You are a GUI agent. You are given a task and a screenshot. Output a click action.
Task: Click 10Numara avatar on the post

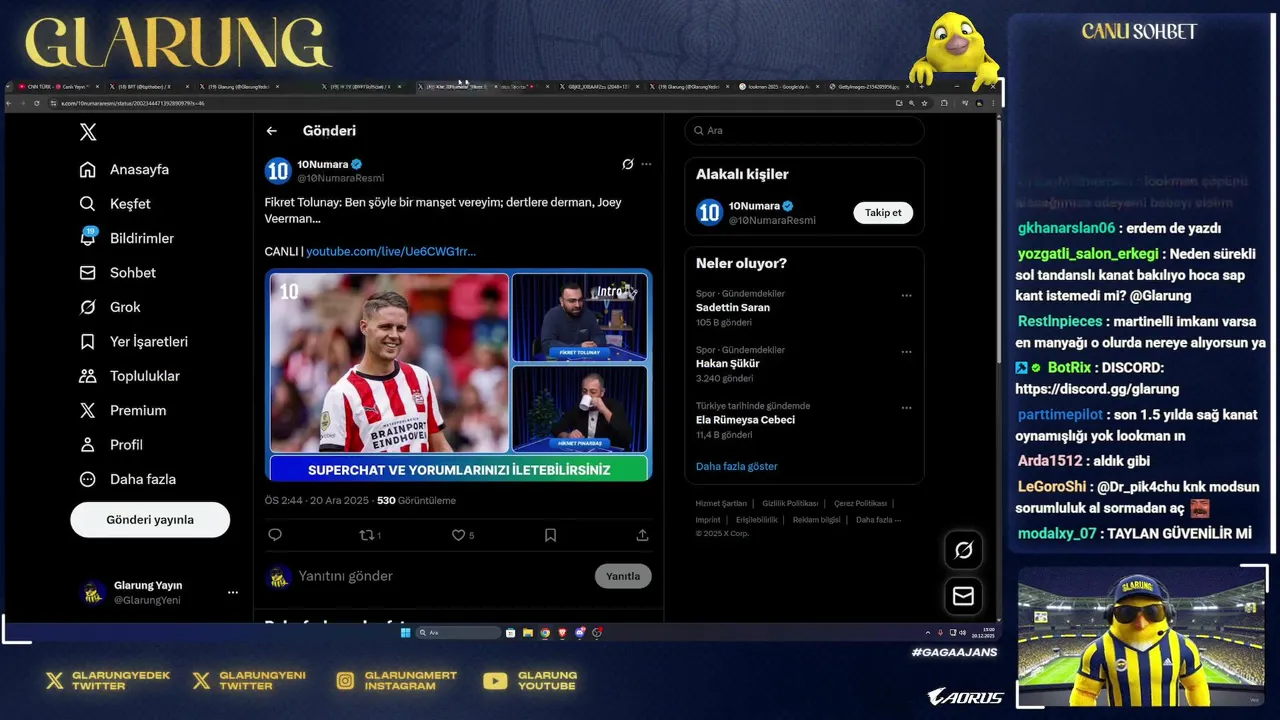point(277,171)
